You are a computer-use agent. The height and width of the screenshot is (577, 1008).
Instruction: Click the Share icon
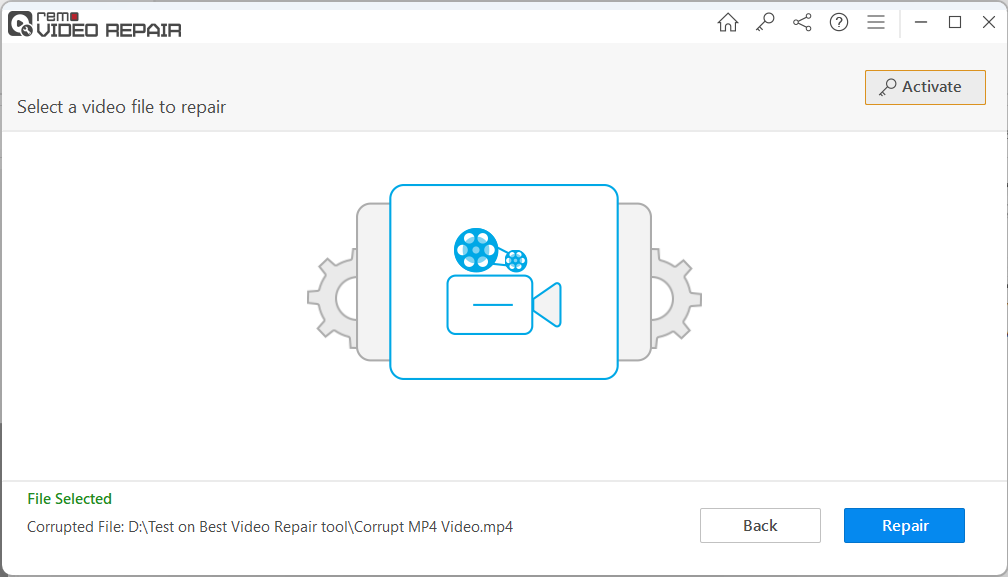pyautogui.click(x=802, y=22)
